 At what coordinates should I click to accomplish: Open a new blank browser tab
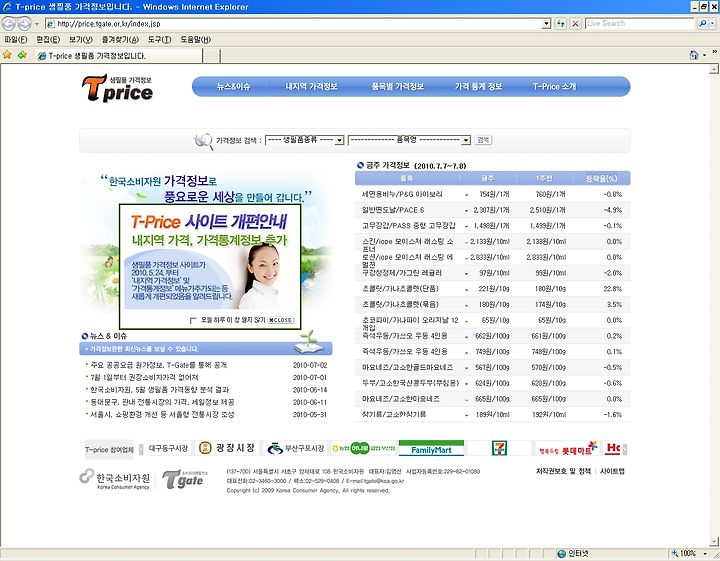tap(211, 56)
